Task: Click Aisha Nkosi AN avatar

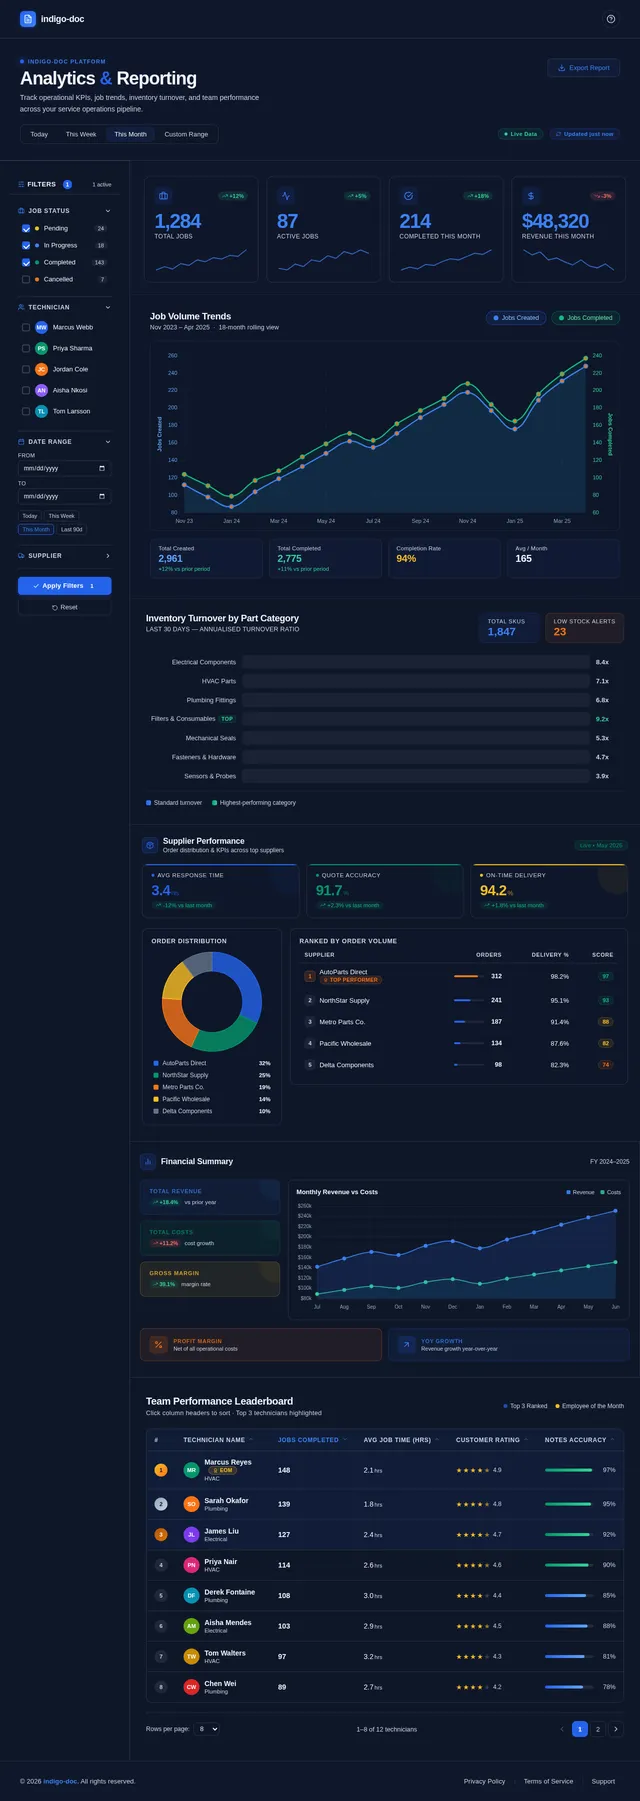Action: [41, 390]
